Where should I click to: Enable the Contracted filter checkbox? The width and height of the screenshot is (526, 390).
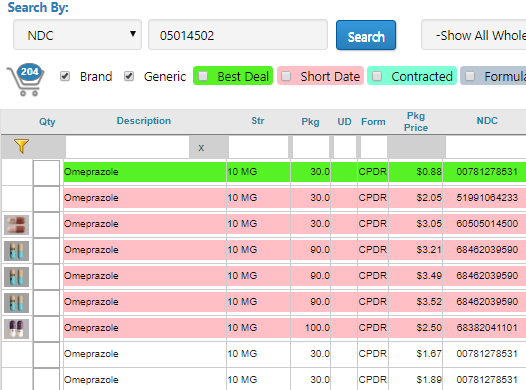[377, 76]
